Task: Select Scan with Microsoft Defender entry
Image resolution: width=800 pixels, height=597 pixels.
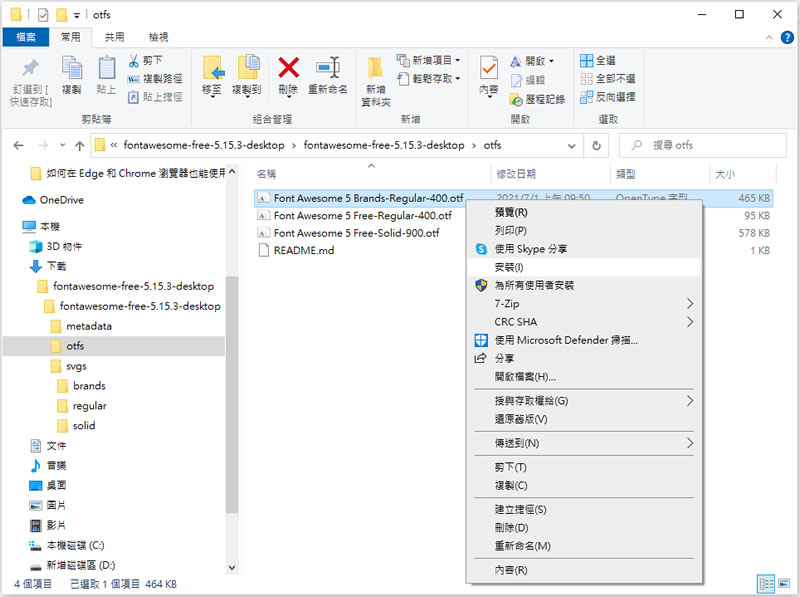Action: click(584, 340)
